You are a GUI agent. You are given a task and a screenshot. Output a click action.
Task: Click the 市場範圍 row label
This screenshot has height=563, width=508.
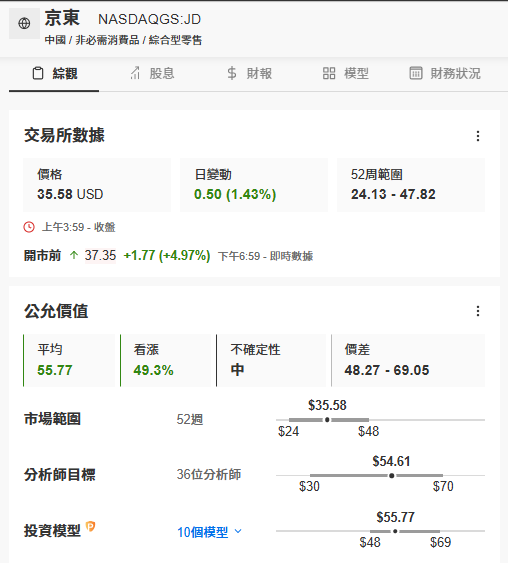tap(52, 419)
